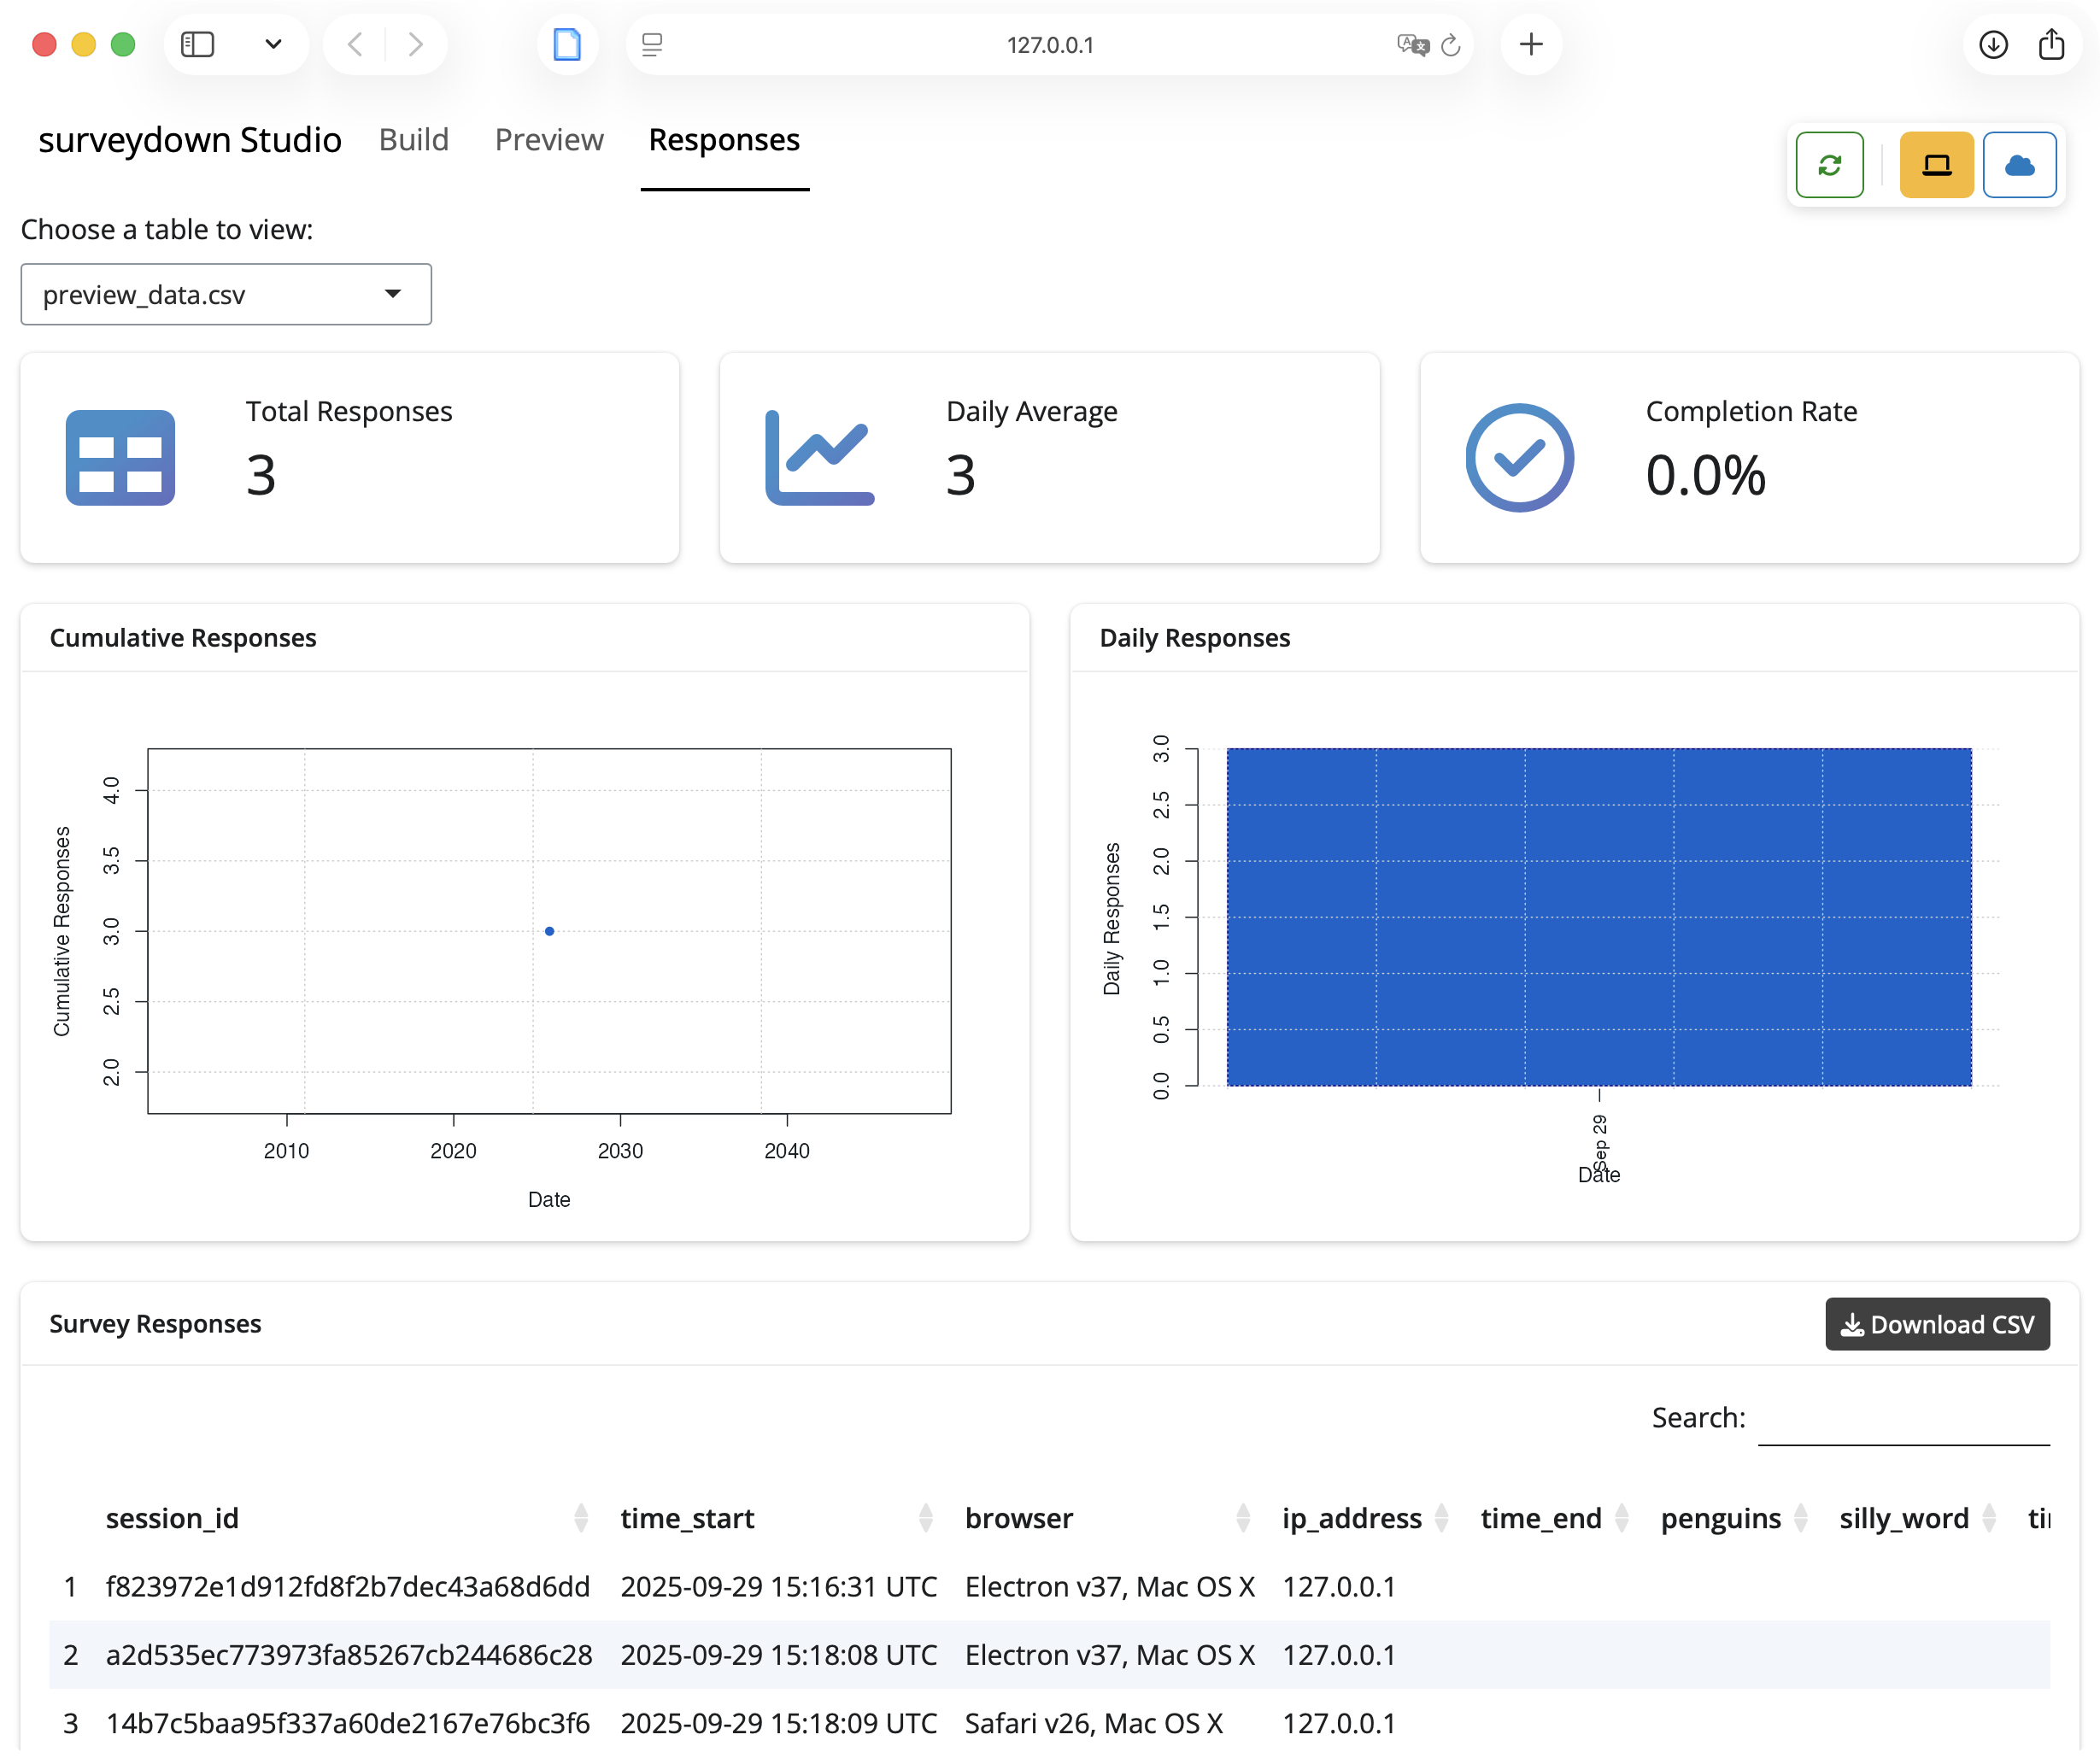
Task: Click the green refresh data icon
Action: click(1829, 165)
